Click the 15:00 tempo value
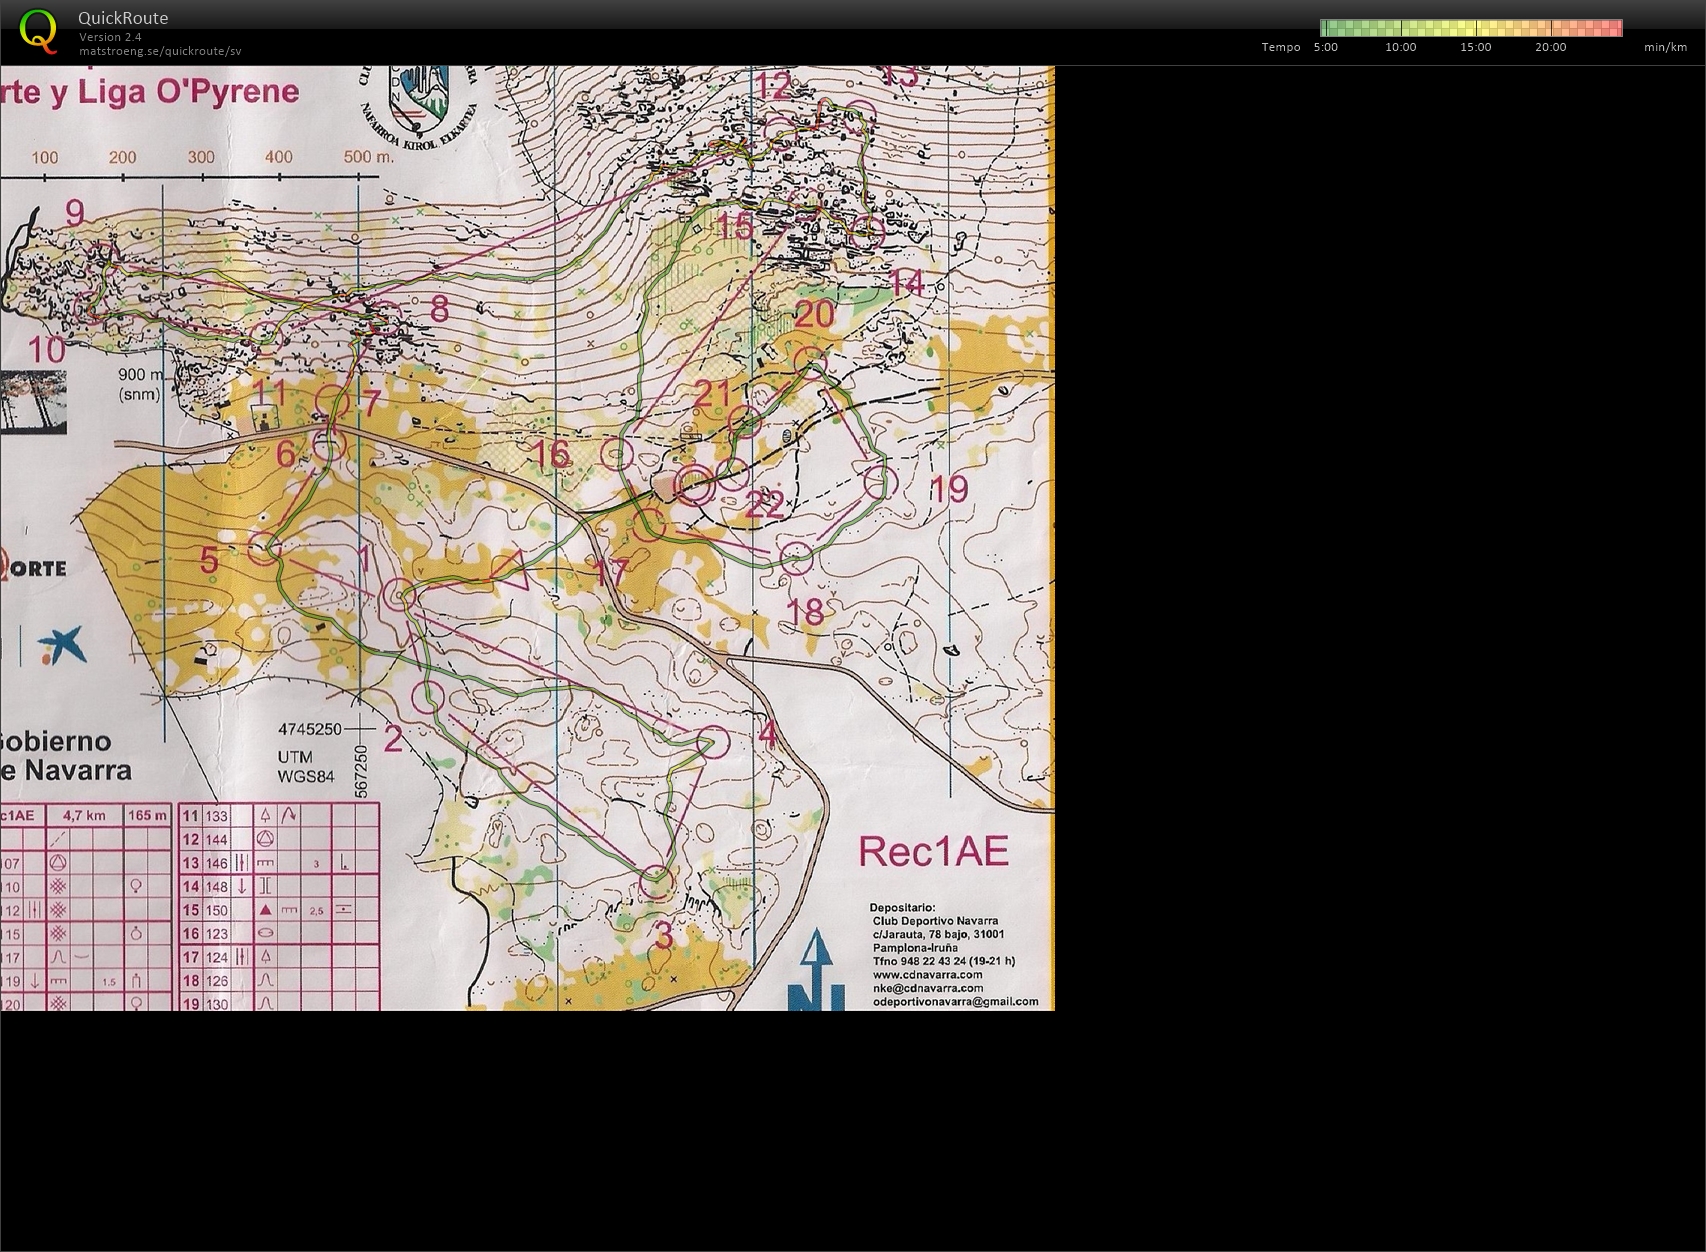1706x1252 pixels. 1476,47
